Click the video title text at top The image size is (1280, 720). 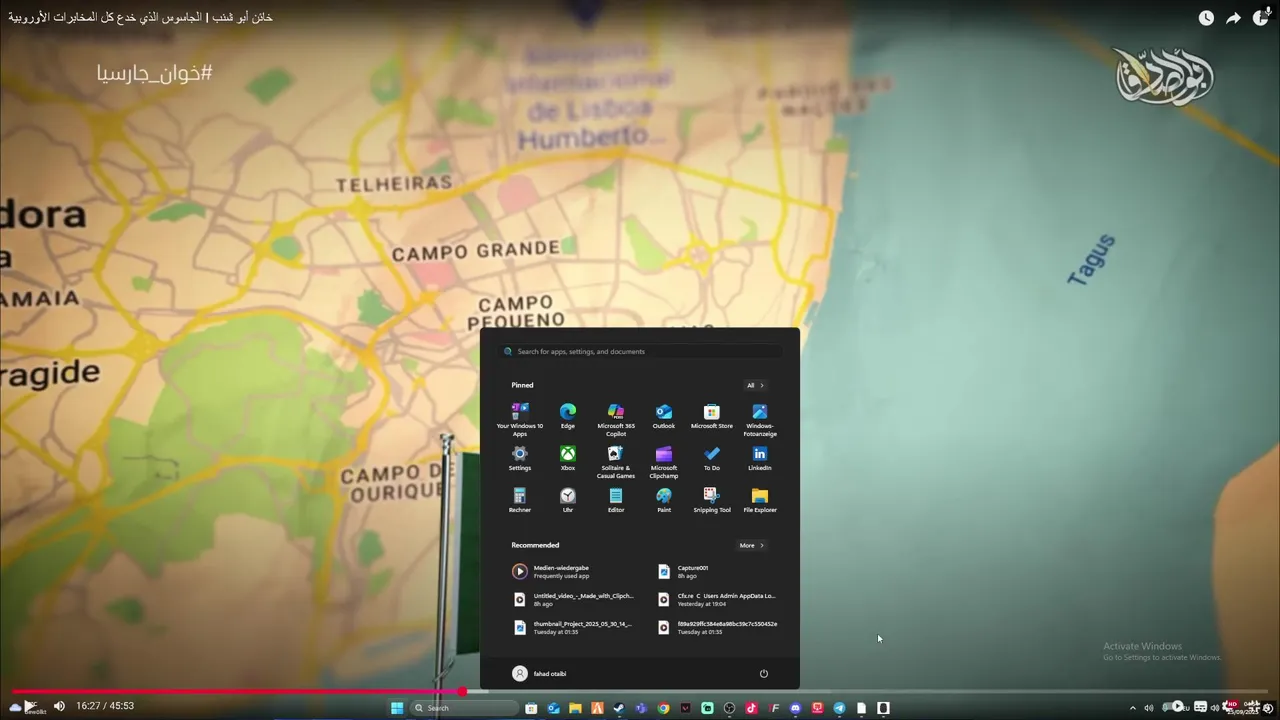(x=140, y=17)
